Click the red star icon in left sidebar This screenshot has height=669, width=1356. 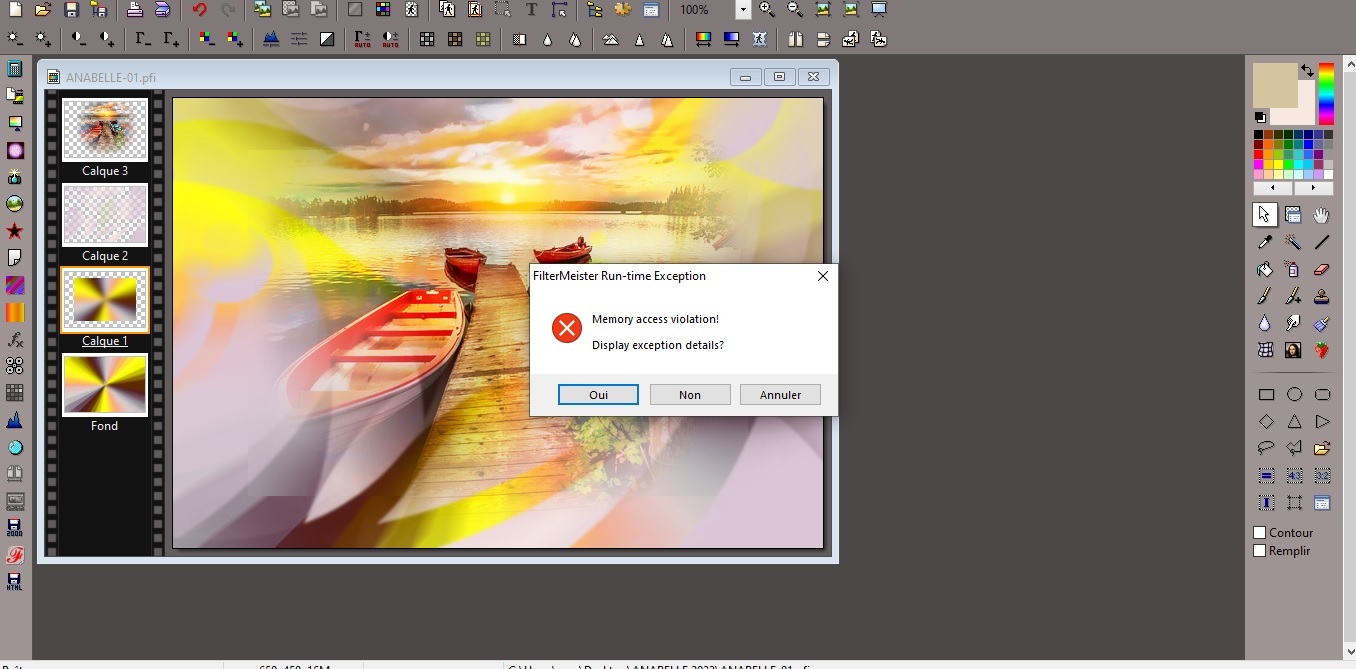(x=15, y=231)
